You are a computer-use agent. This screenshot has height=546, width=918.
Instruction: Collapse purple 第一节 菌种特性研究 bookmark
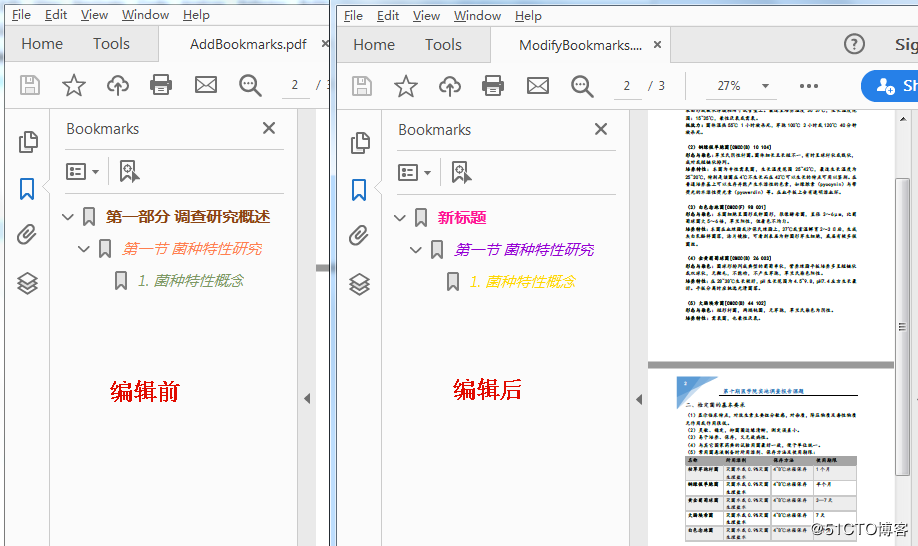click(416, 250)
